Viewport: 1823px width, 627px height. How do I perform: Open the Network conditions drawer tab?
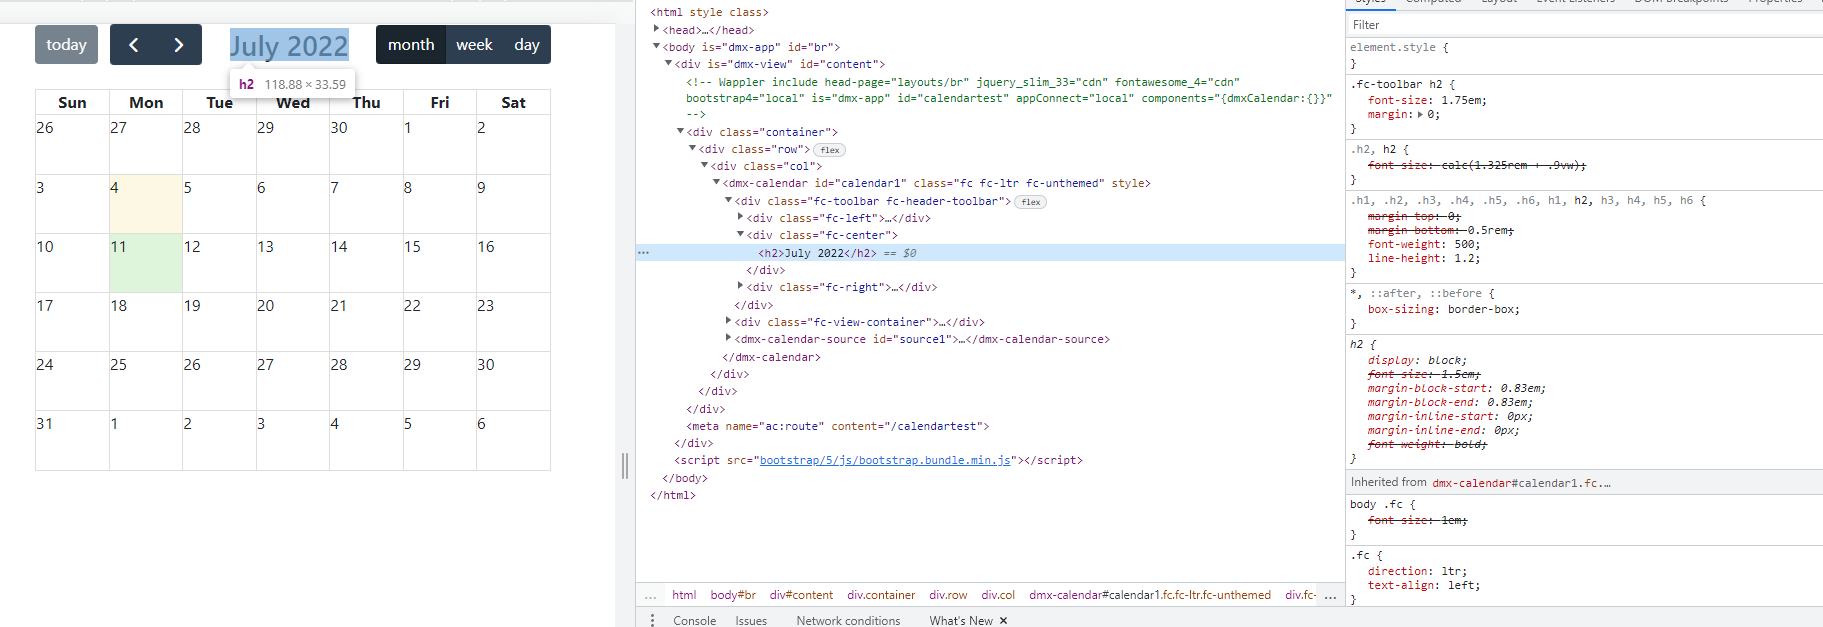[x=848, y=621]
